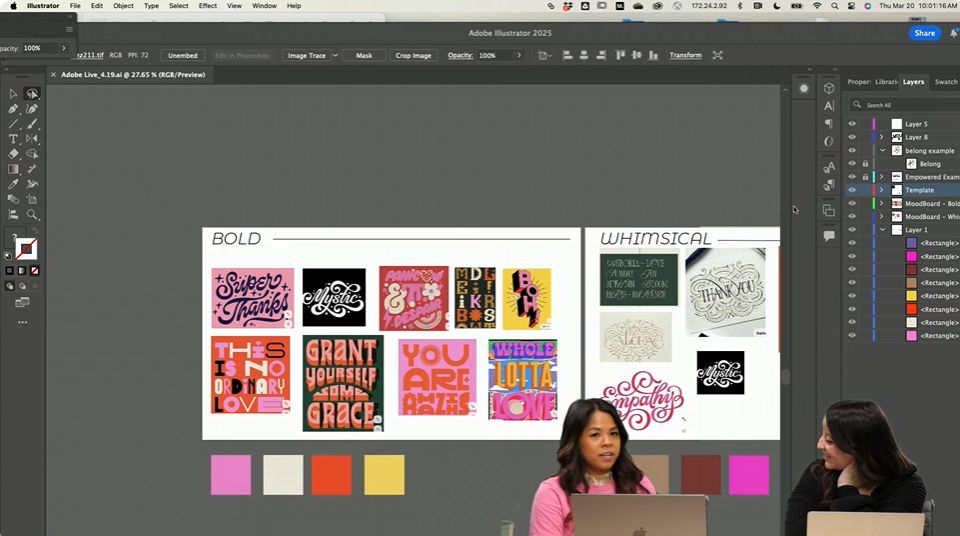This screenshot has height=536, width=960.
Task: Select the Type tool
Action: [x=13, y=139]
